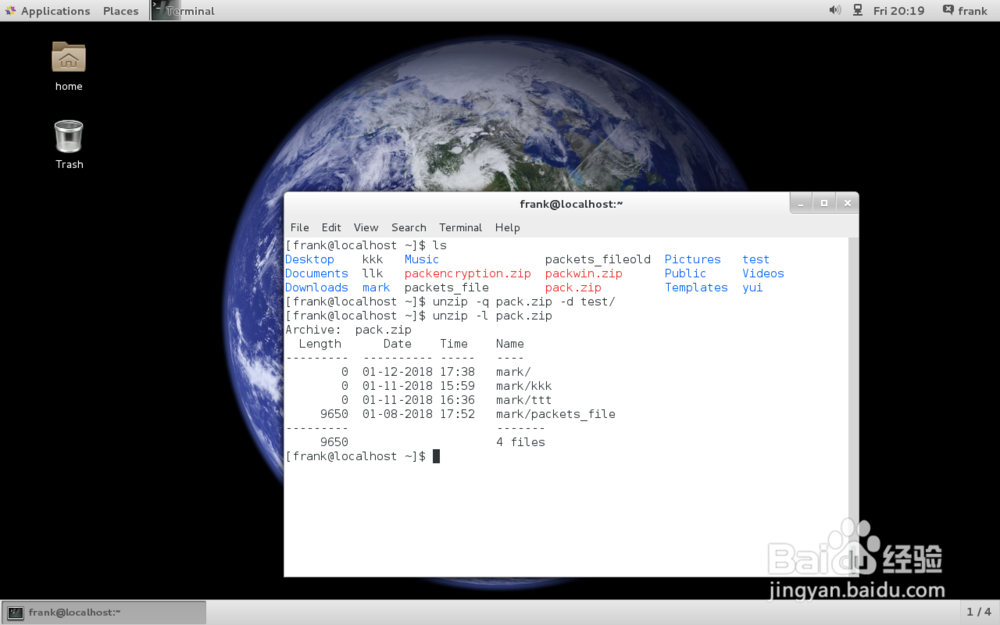The height and width of the screenshot is (625, 1000).
Task: Open the frank user menu
Action: (965, 10)
